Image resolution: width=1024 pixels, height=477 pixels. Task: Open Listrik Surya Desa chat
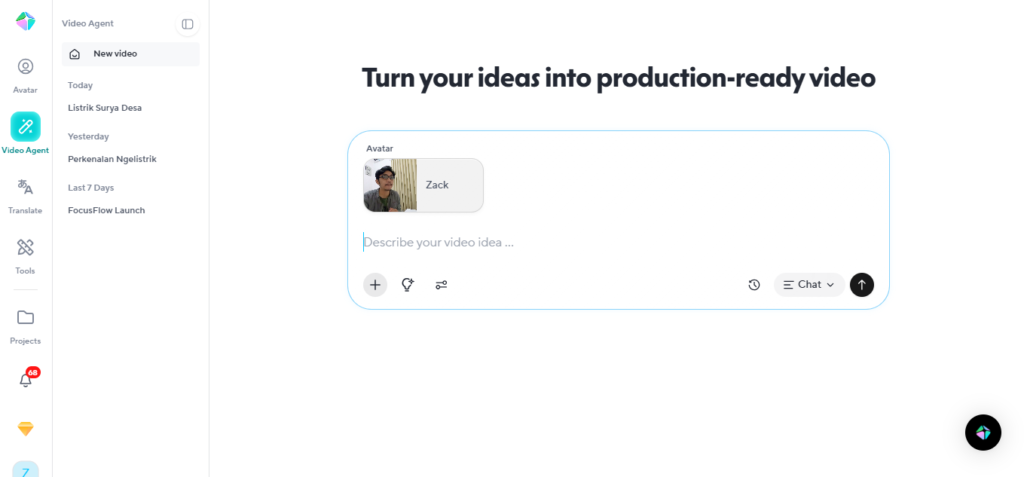coord(105,108)
